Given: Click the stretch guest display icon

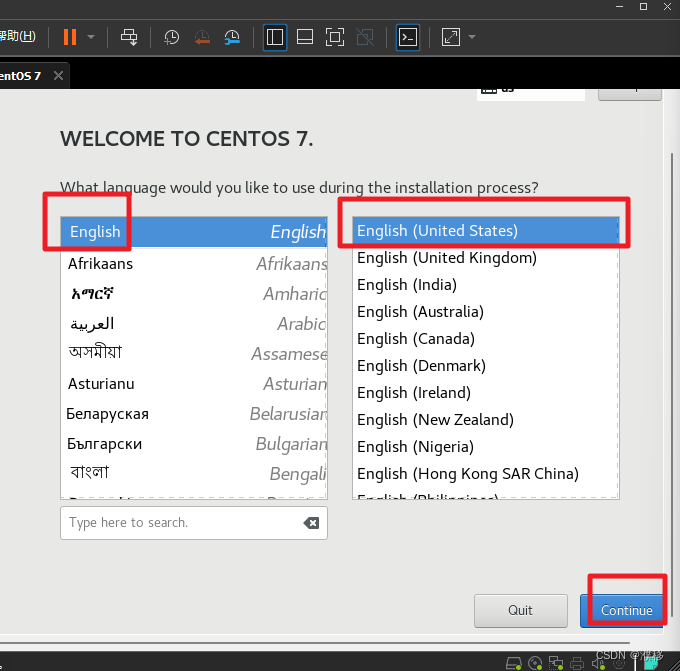Looking at the screenshot, I should tap(451, 37).
